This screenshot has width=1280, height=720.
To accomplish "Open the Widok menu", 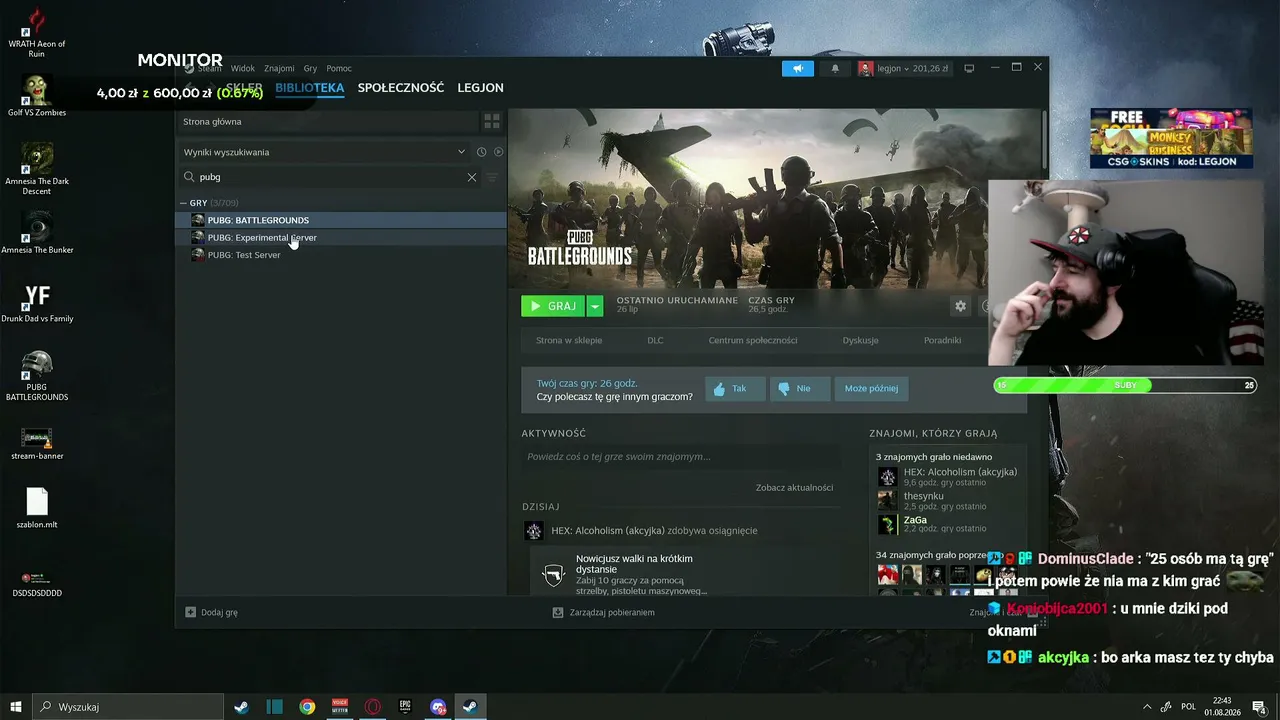I will (243, 68).
